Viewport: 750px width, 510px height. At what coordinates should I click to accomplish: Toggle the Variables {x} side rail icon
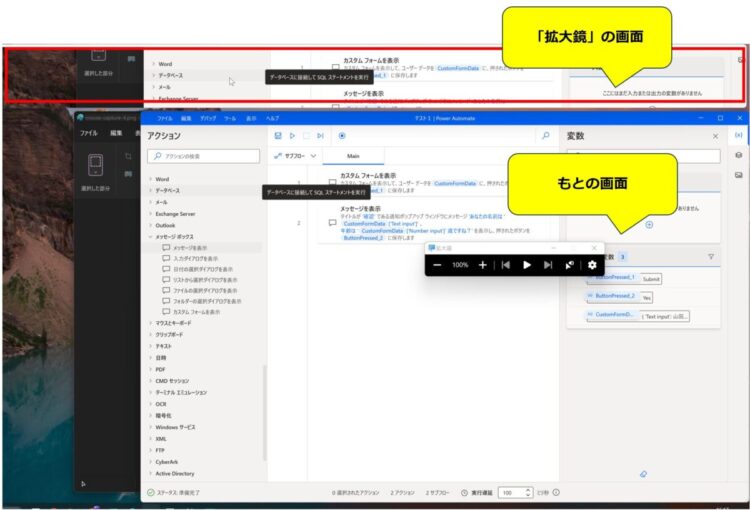tap(739, 135)
